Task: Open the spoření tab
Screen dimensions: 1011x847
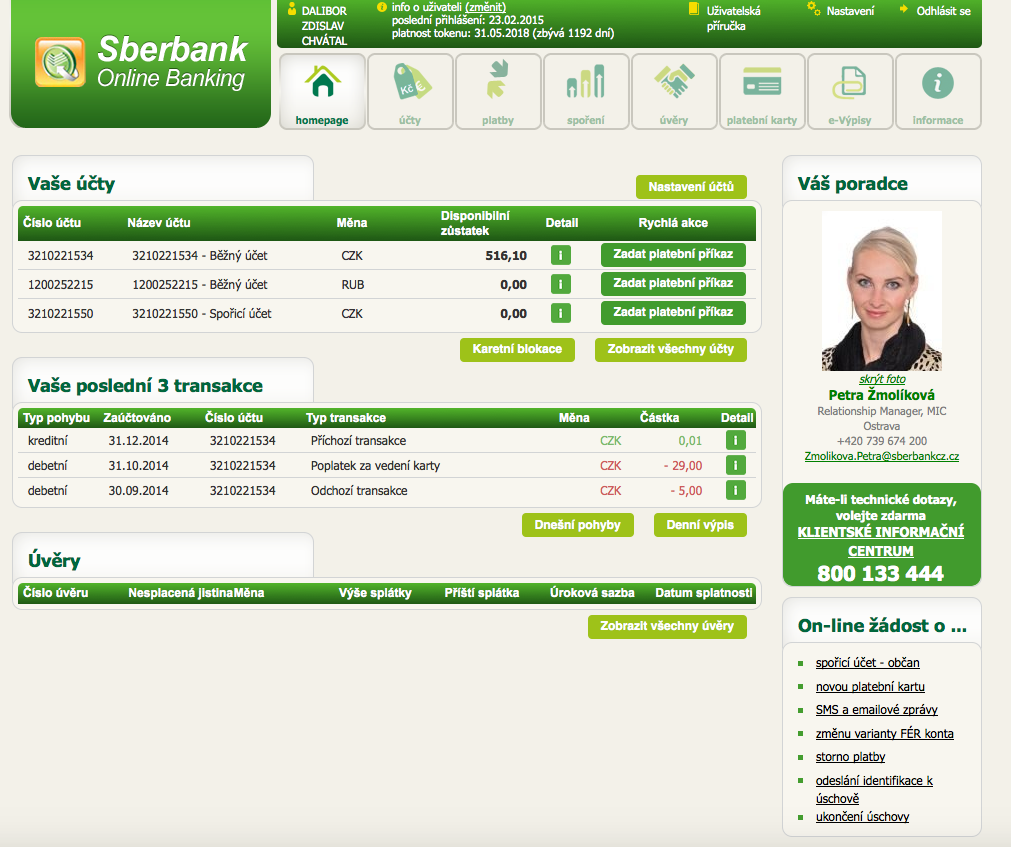Action: click(x=586, y=92)
